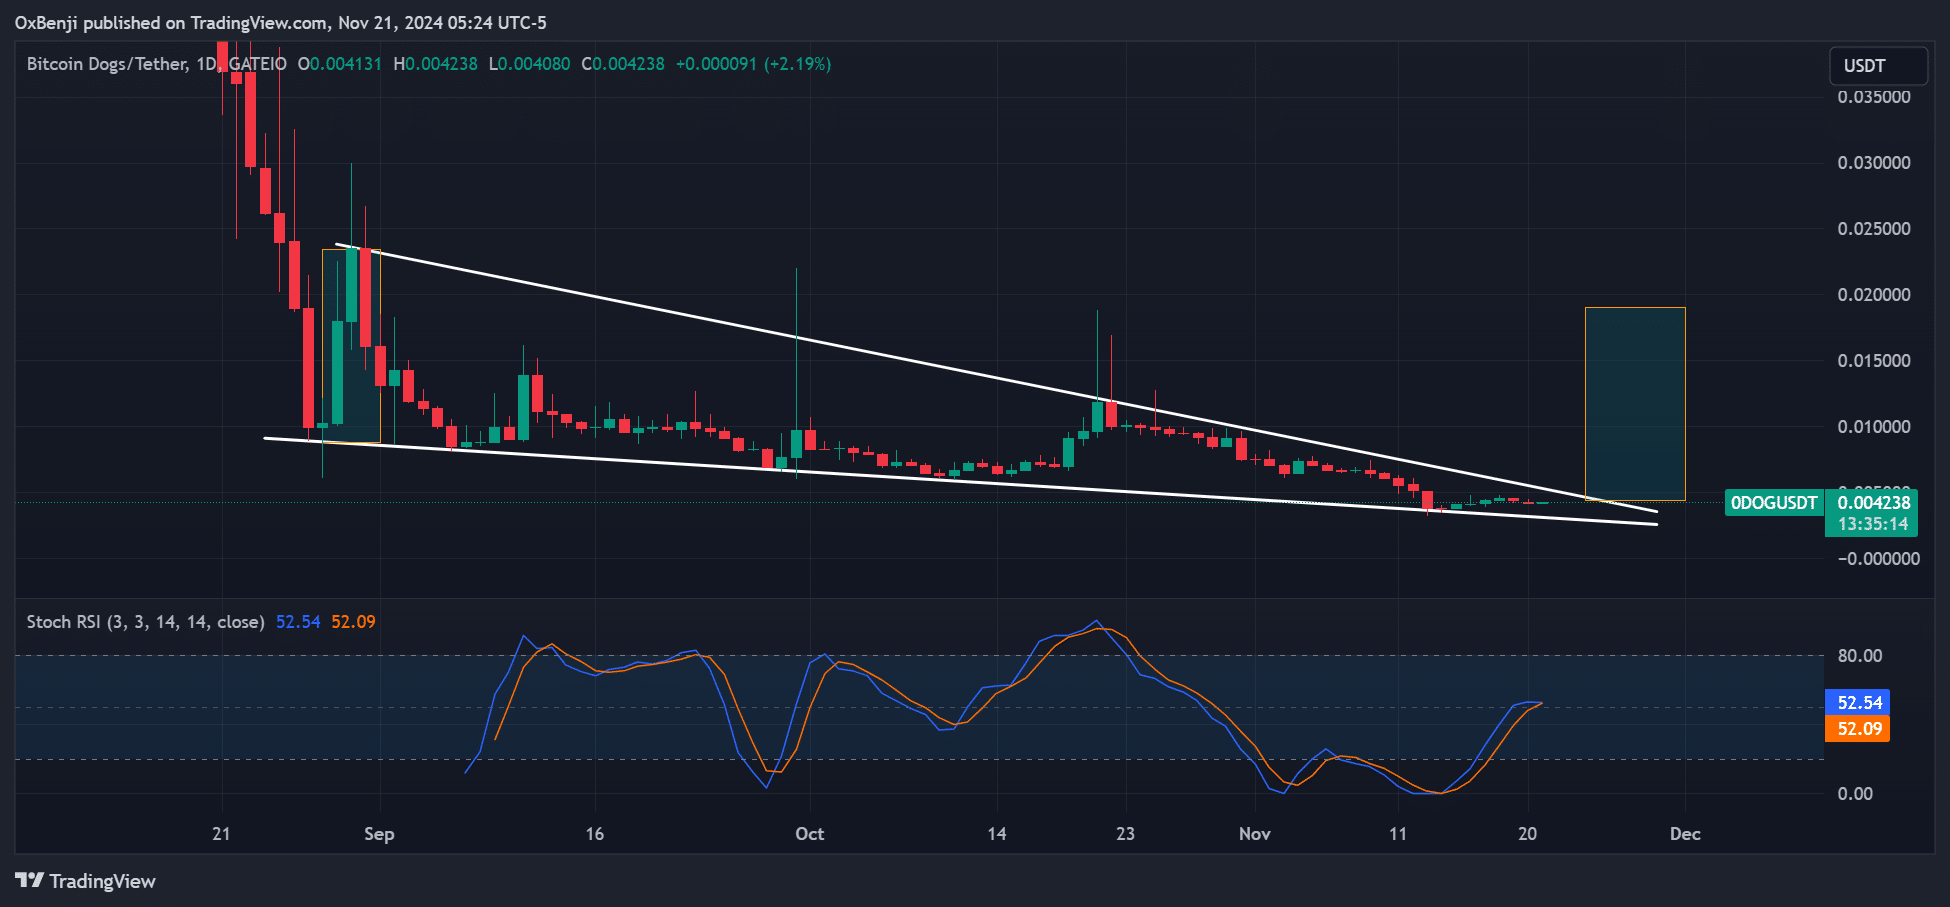Image resolution: width=1950 pixels, height=907 pixels.
Task: Click the ODOGUSDT price label tag
Action: coord(1774,503)
